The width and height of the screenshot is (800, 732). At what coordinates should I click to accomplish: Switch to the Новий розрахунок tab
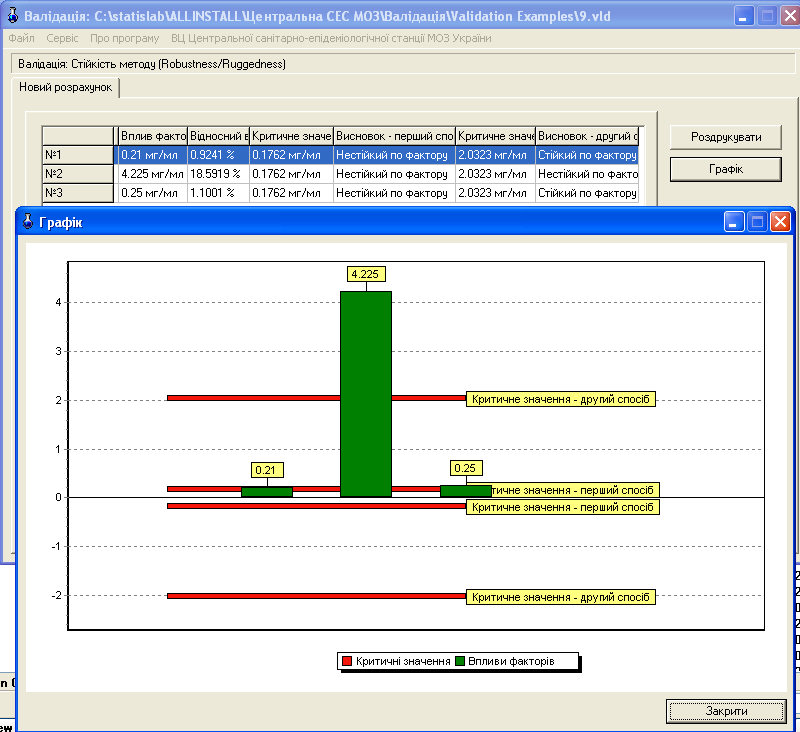pos(65,87)
